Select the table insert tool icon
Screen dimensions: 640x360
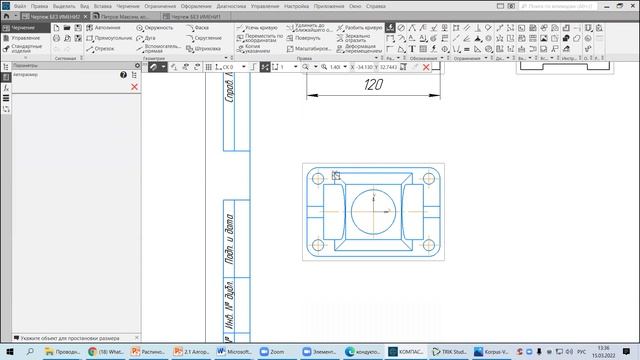[423, 49]
